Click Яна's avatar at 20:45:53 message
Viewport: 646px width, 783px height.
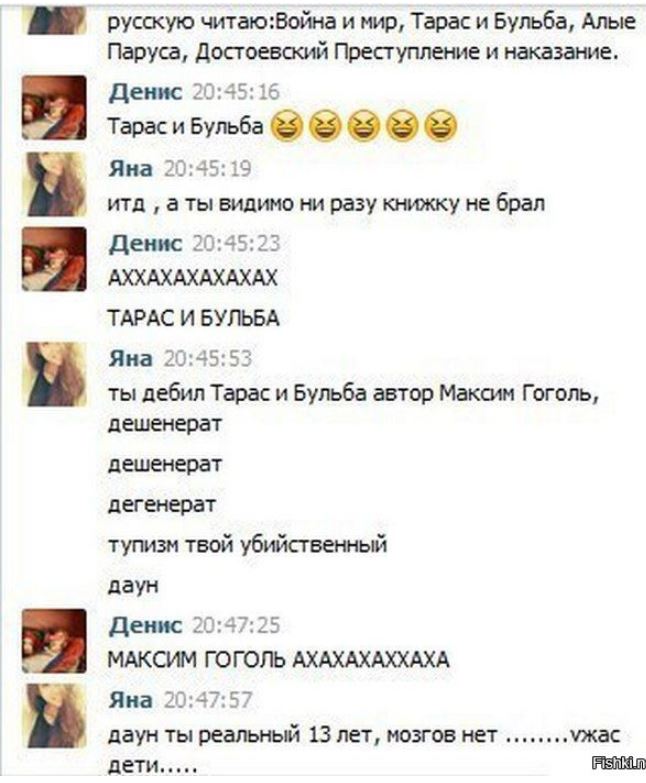pos(56,374)
